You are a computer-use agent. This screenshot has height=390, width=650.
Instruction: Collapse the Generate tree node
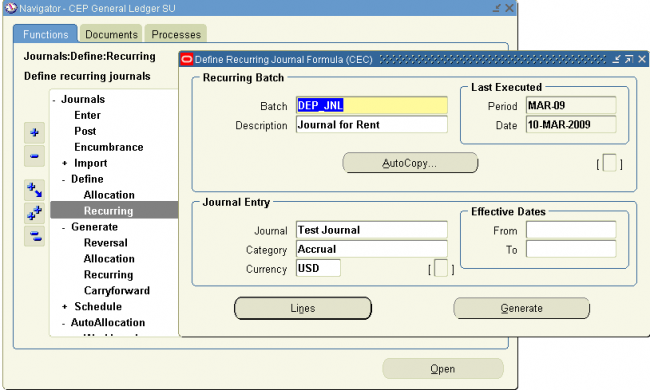click(64, 228)
